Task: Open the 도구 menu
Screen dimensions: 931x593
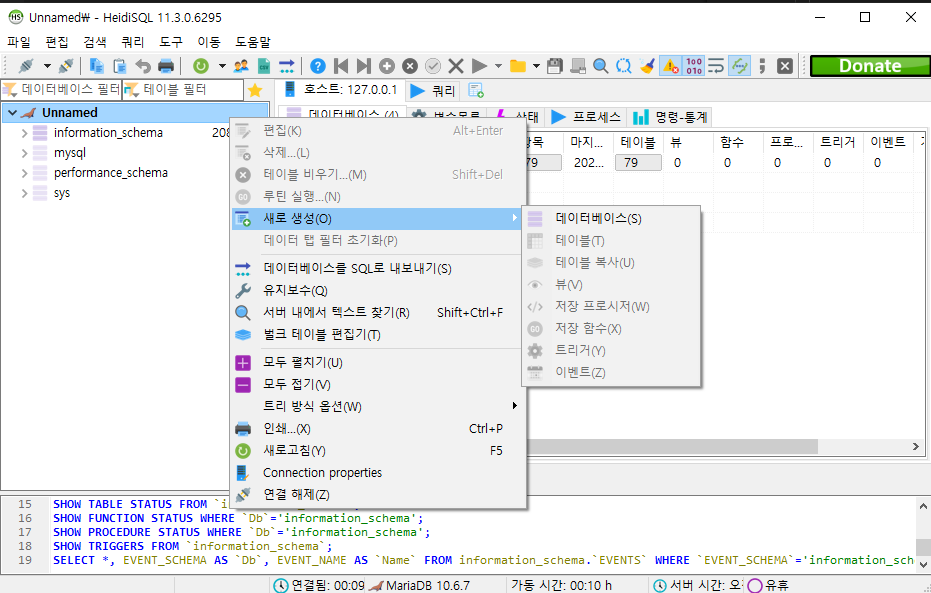Action: click(171, 42)
